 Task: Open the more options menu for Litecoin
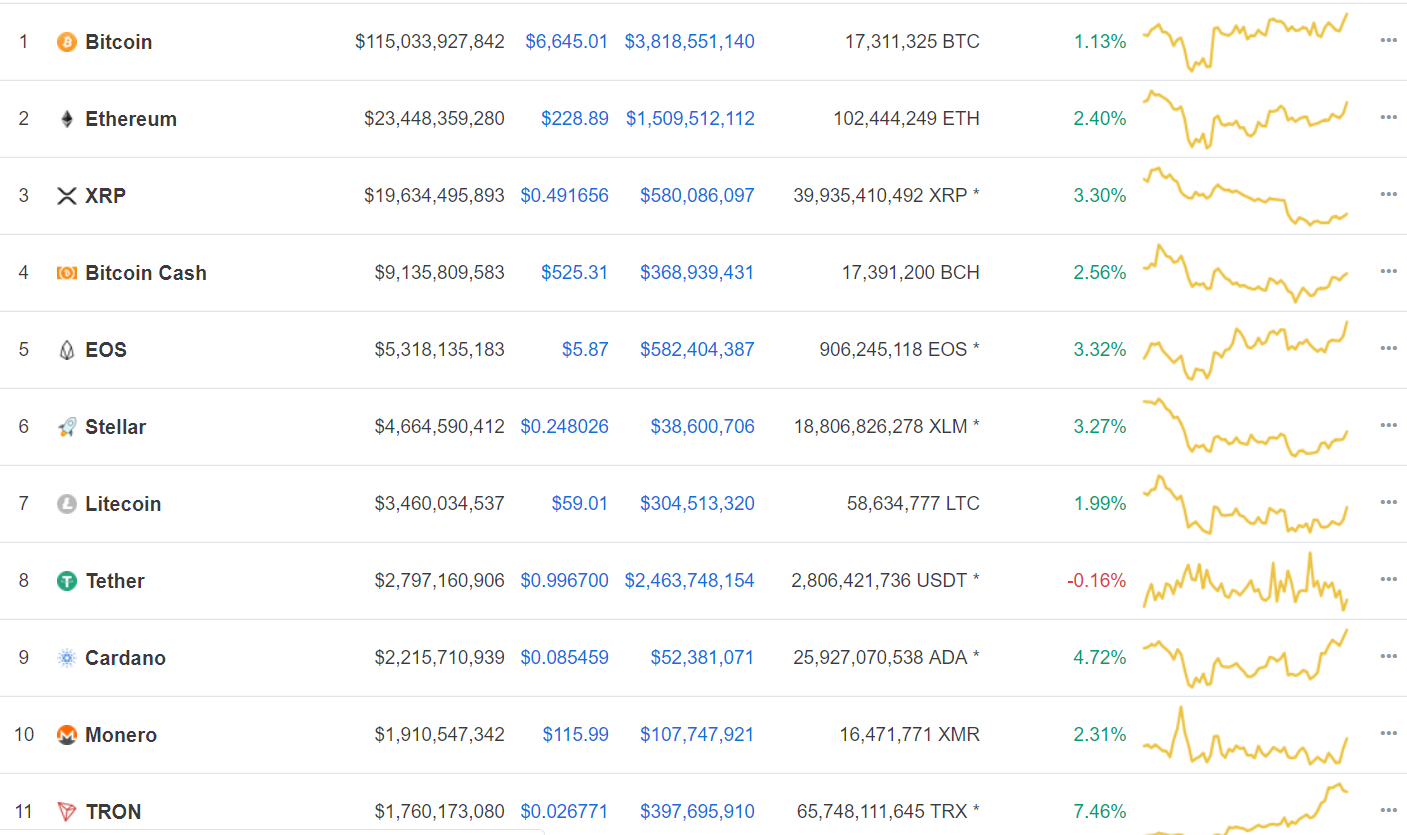coord(1388,503)
